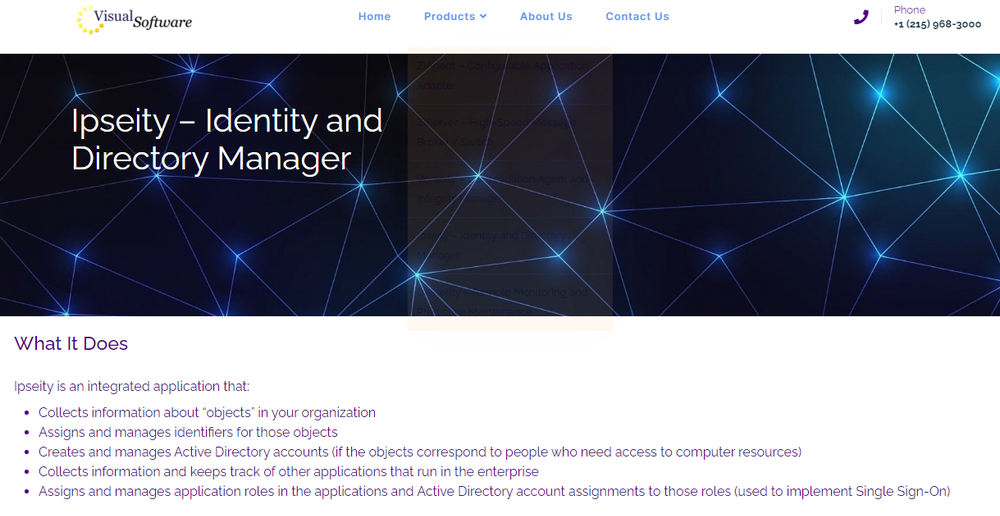Viewport: 1000px width, 516px height.
Task: Open the Contact Us page
Action: pyautogui.click(x=637, y=17)
